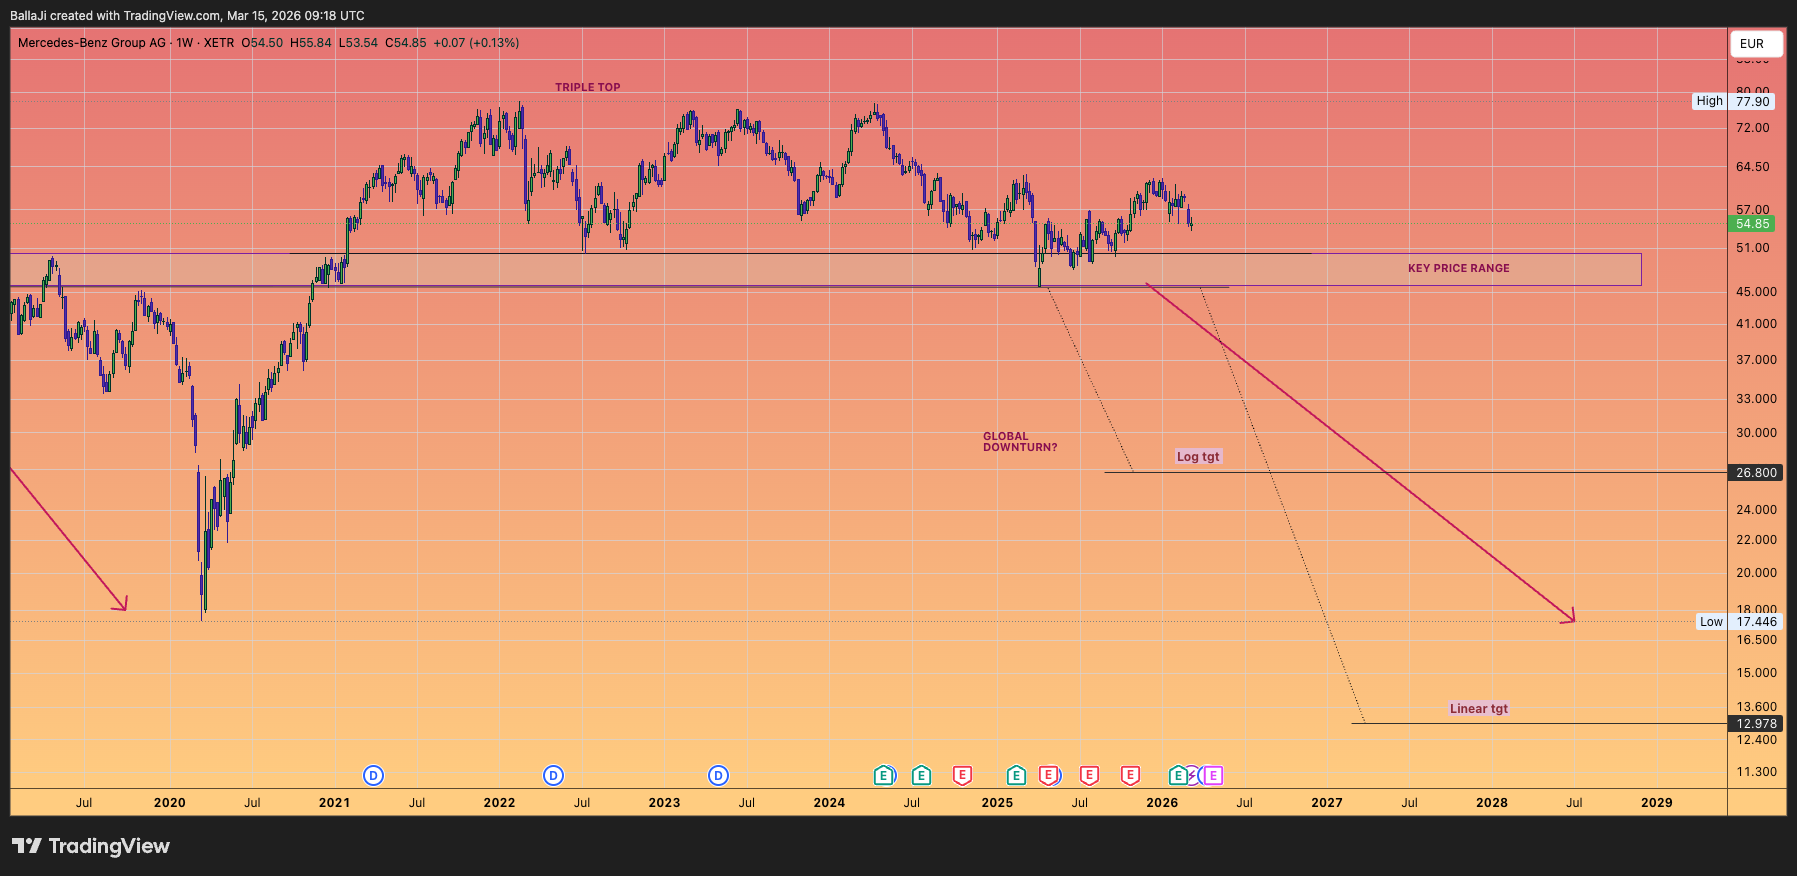
Task: Click the 2028 label on time axis
Action: (1492, 802)
